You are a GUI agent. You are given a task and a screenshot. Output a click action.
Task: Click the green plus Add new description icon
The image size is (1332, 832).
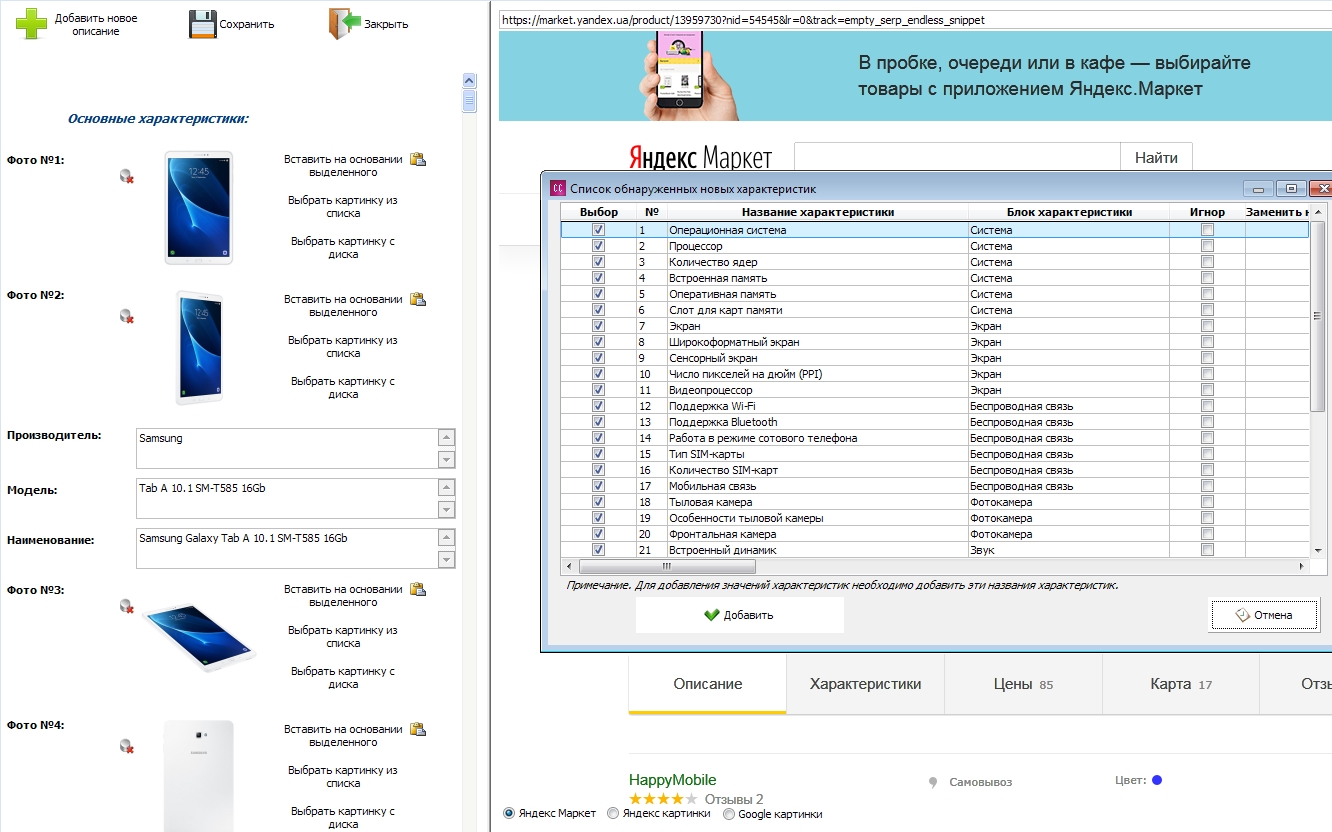(x=31, y=24)
